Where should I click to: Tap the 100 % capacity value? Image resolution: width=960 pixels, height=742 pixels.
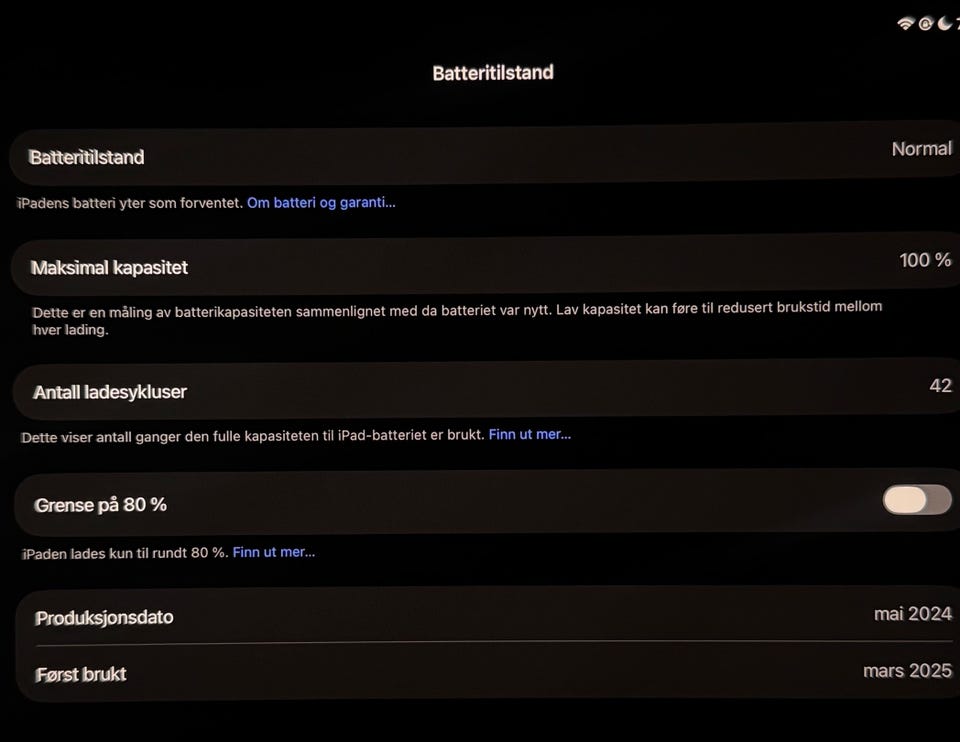(925, 260)
